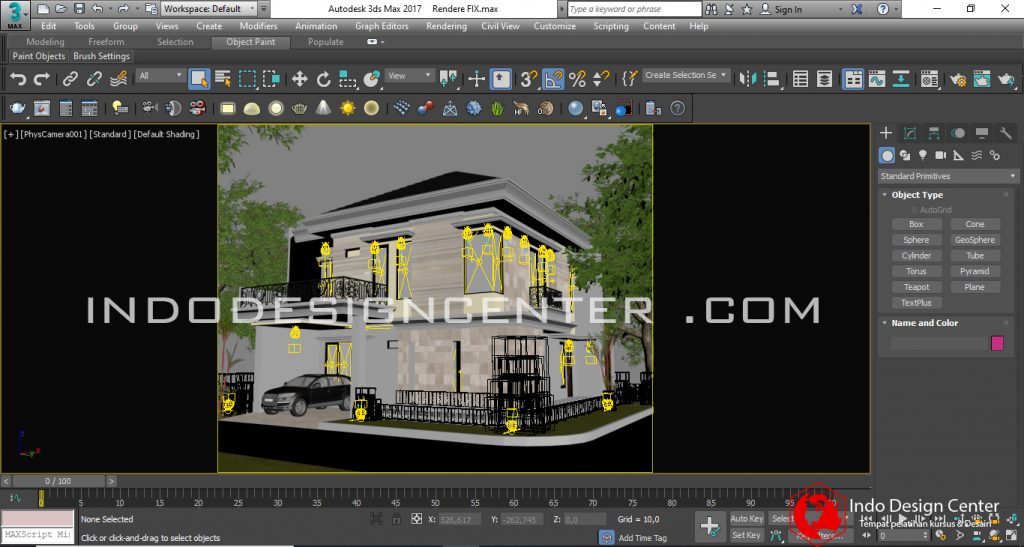
Task: Click the Add Time Tag label
Action: (x=642, y=538)
